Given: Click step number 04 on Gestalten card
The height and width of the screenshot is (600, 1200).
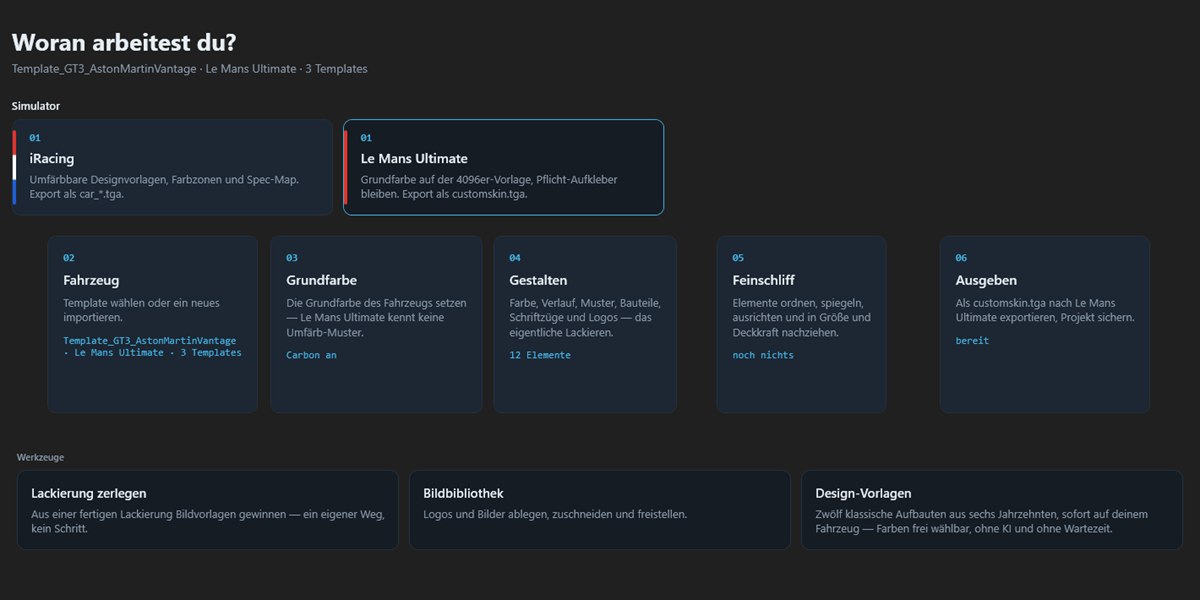Looking at the screenshot, I should tap(515, 258).
